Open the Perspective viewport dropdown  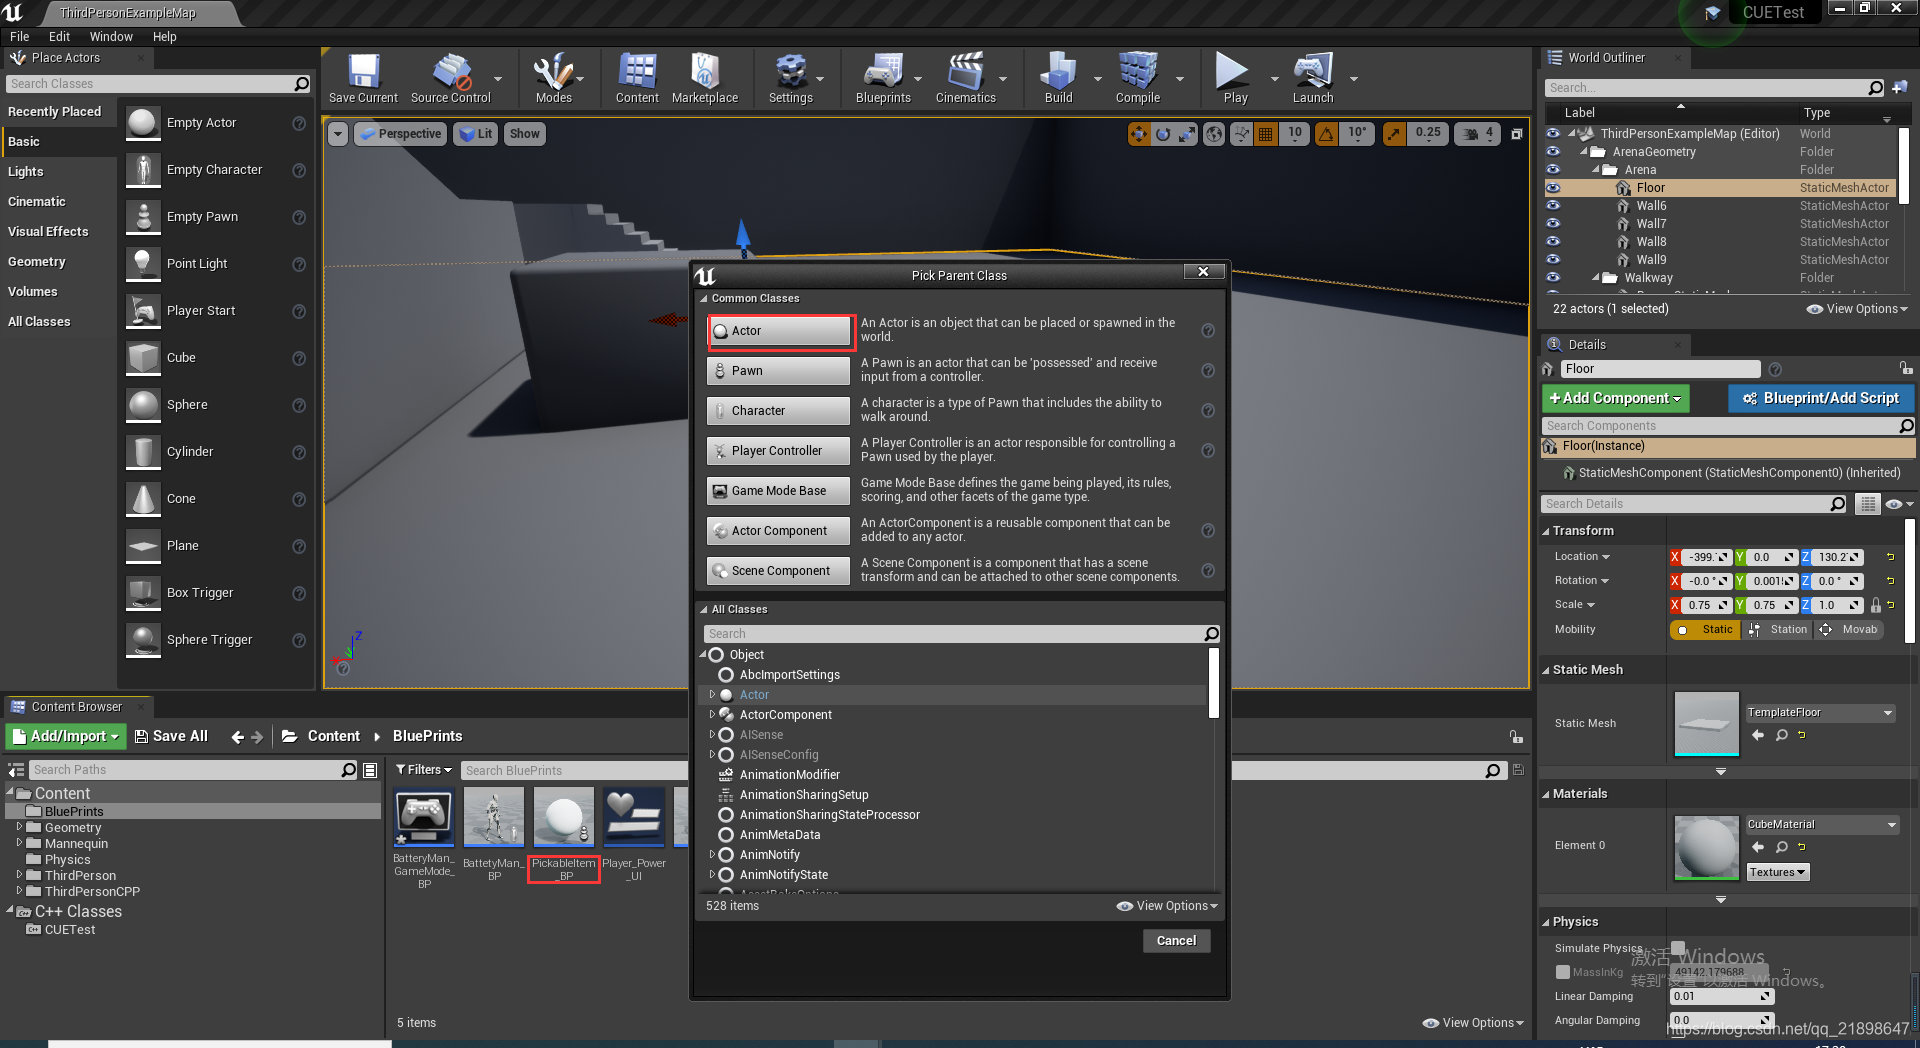[x=400, y=133]
